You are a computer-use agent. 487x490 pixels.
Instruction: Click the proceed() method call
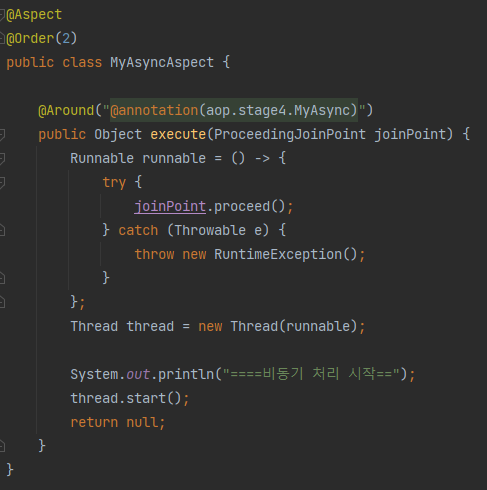[x=250, y=207]
